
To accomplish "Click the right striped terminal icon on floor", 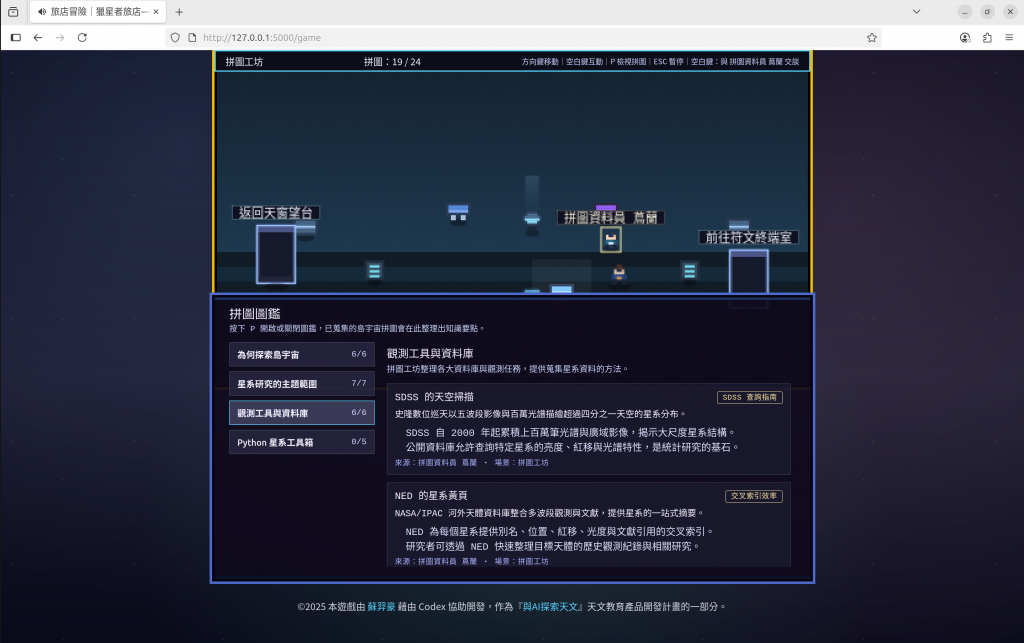I will click(690, 271).
